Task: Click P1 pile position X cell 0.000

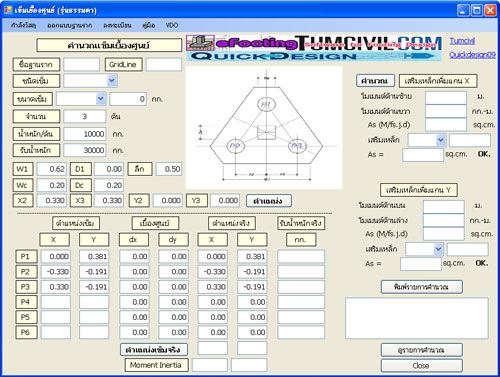Action: click(x=56, y=256)
